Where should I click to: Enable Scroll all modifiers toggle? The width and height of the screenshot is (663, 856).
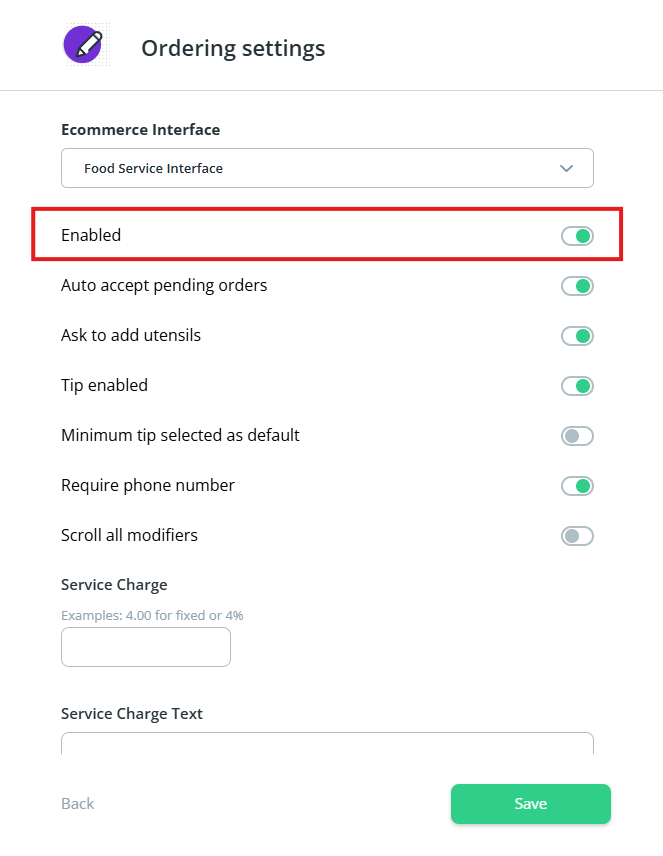click(577, 536)
